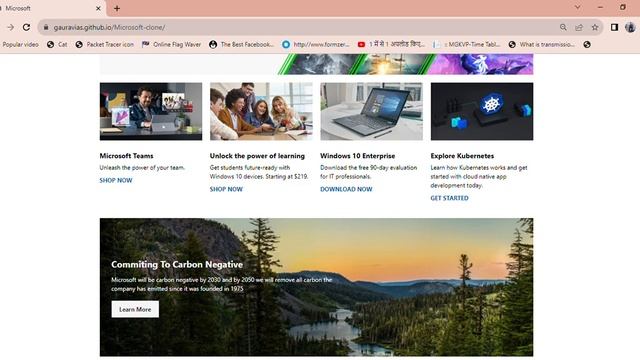
Task: Click the DOWNLOAD NOW link
Action: pos(346,189)
